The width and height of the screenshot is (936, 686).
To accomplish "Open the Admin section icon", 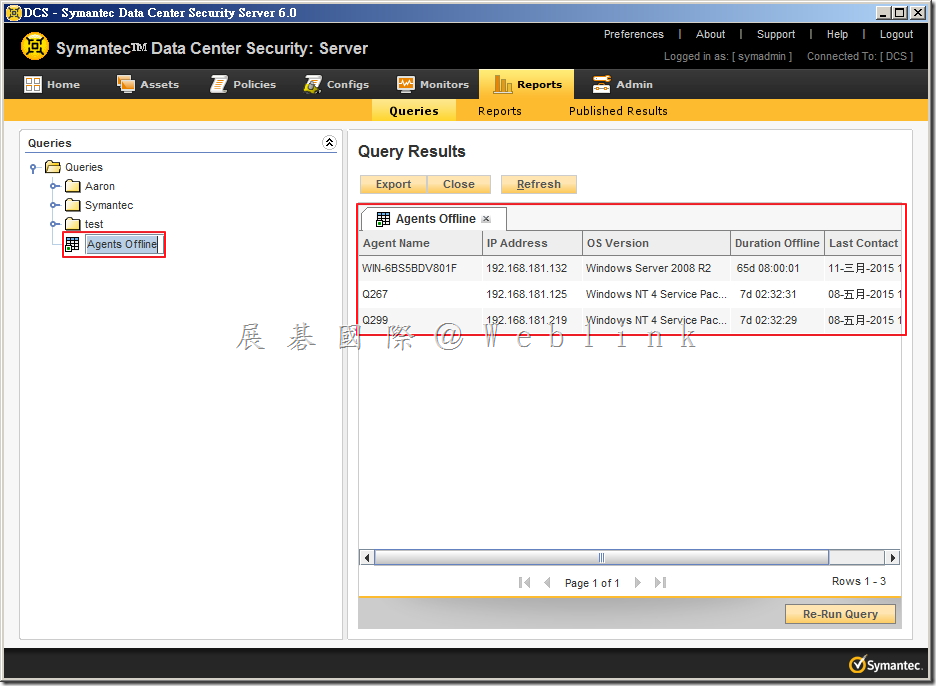I will [601, 84].
